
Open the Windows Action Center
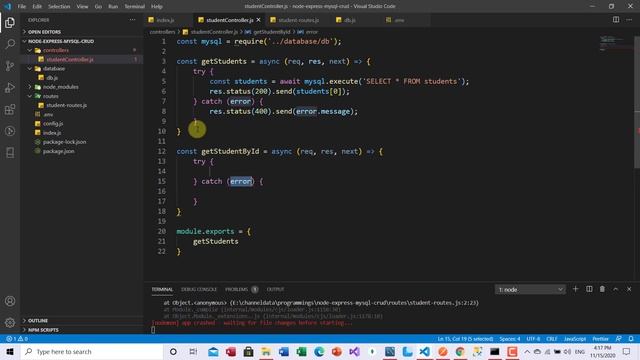(x=627, y=351)
